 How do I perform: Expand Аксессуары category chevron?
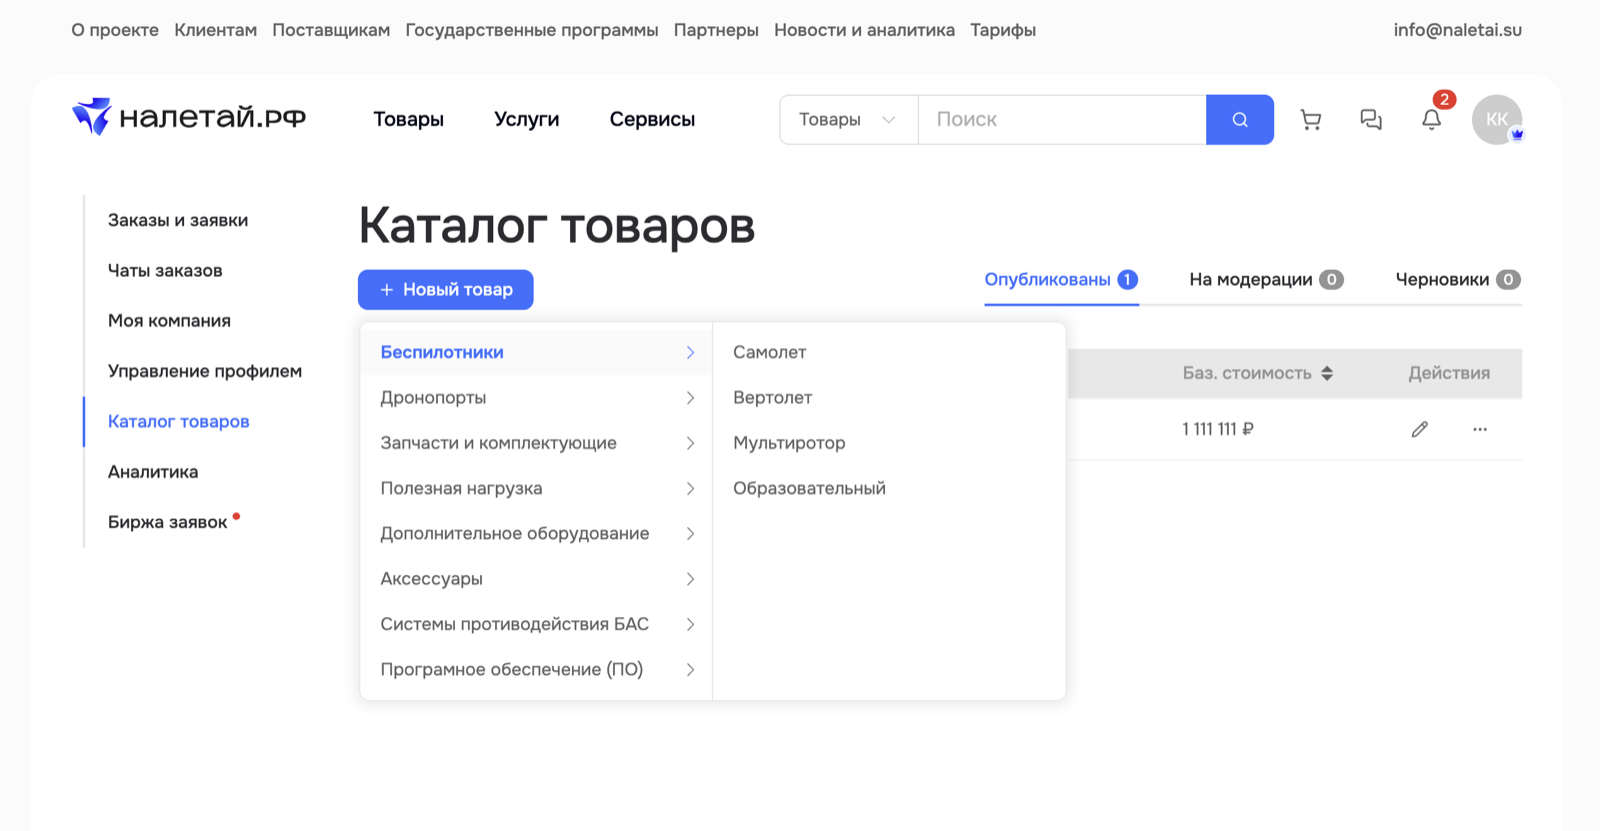(690, 579)
